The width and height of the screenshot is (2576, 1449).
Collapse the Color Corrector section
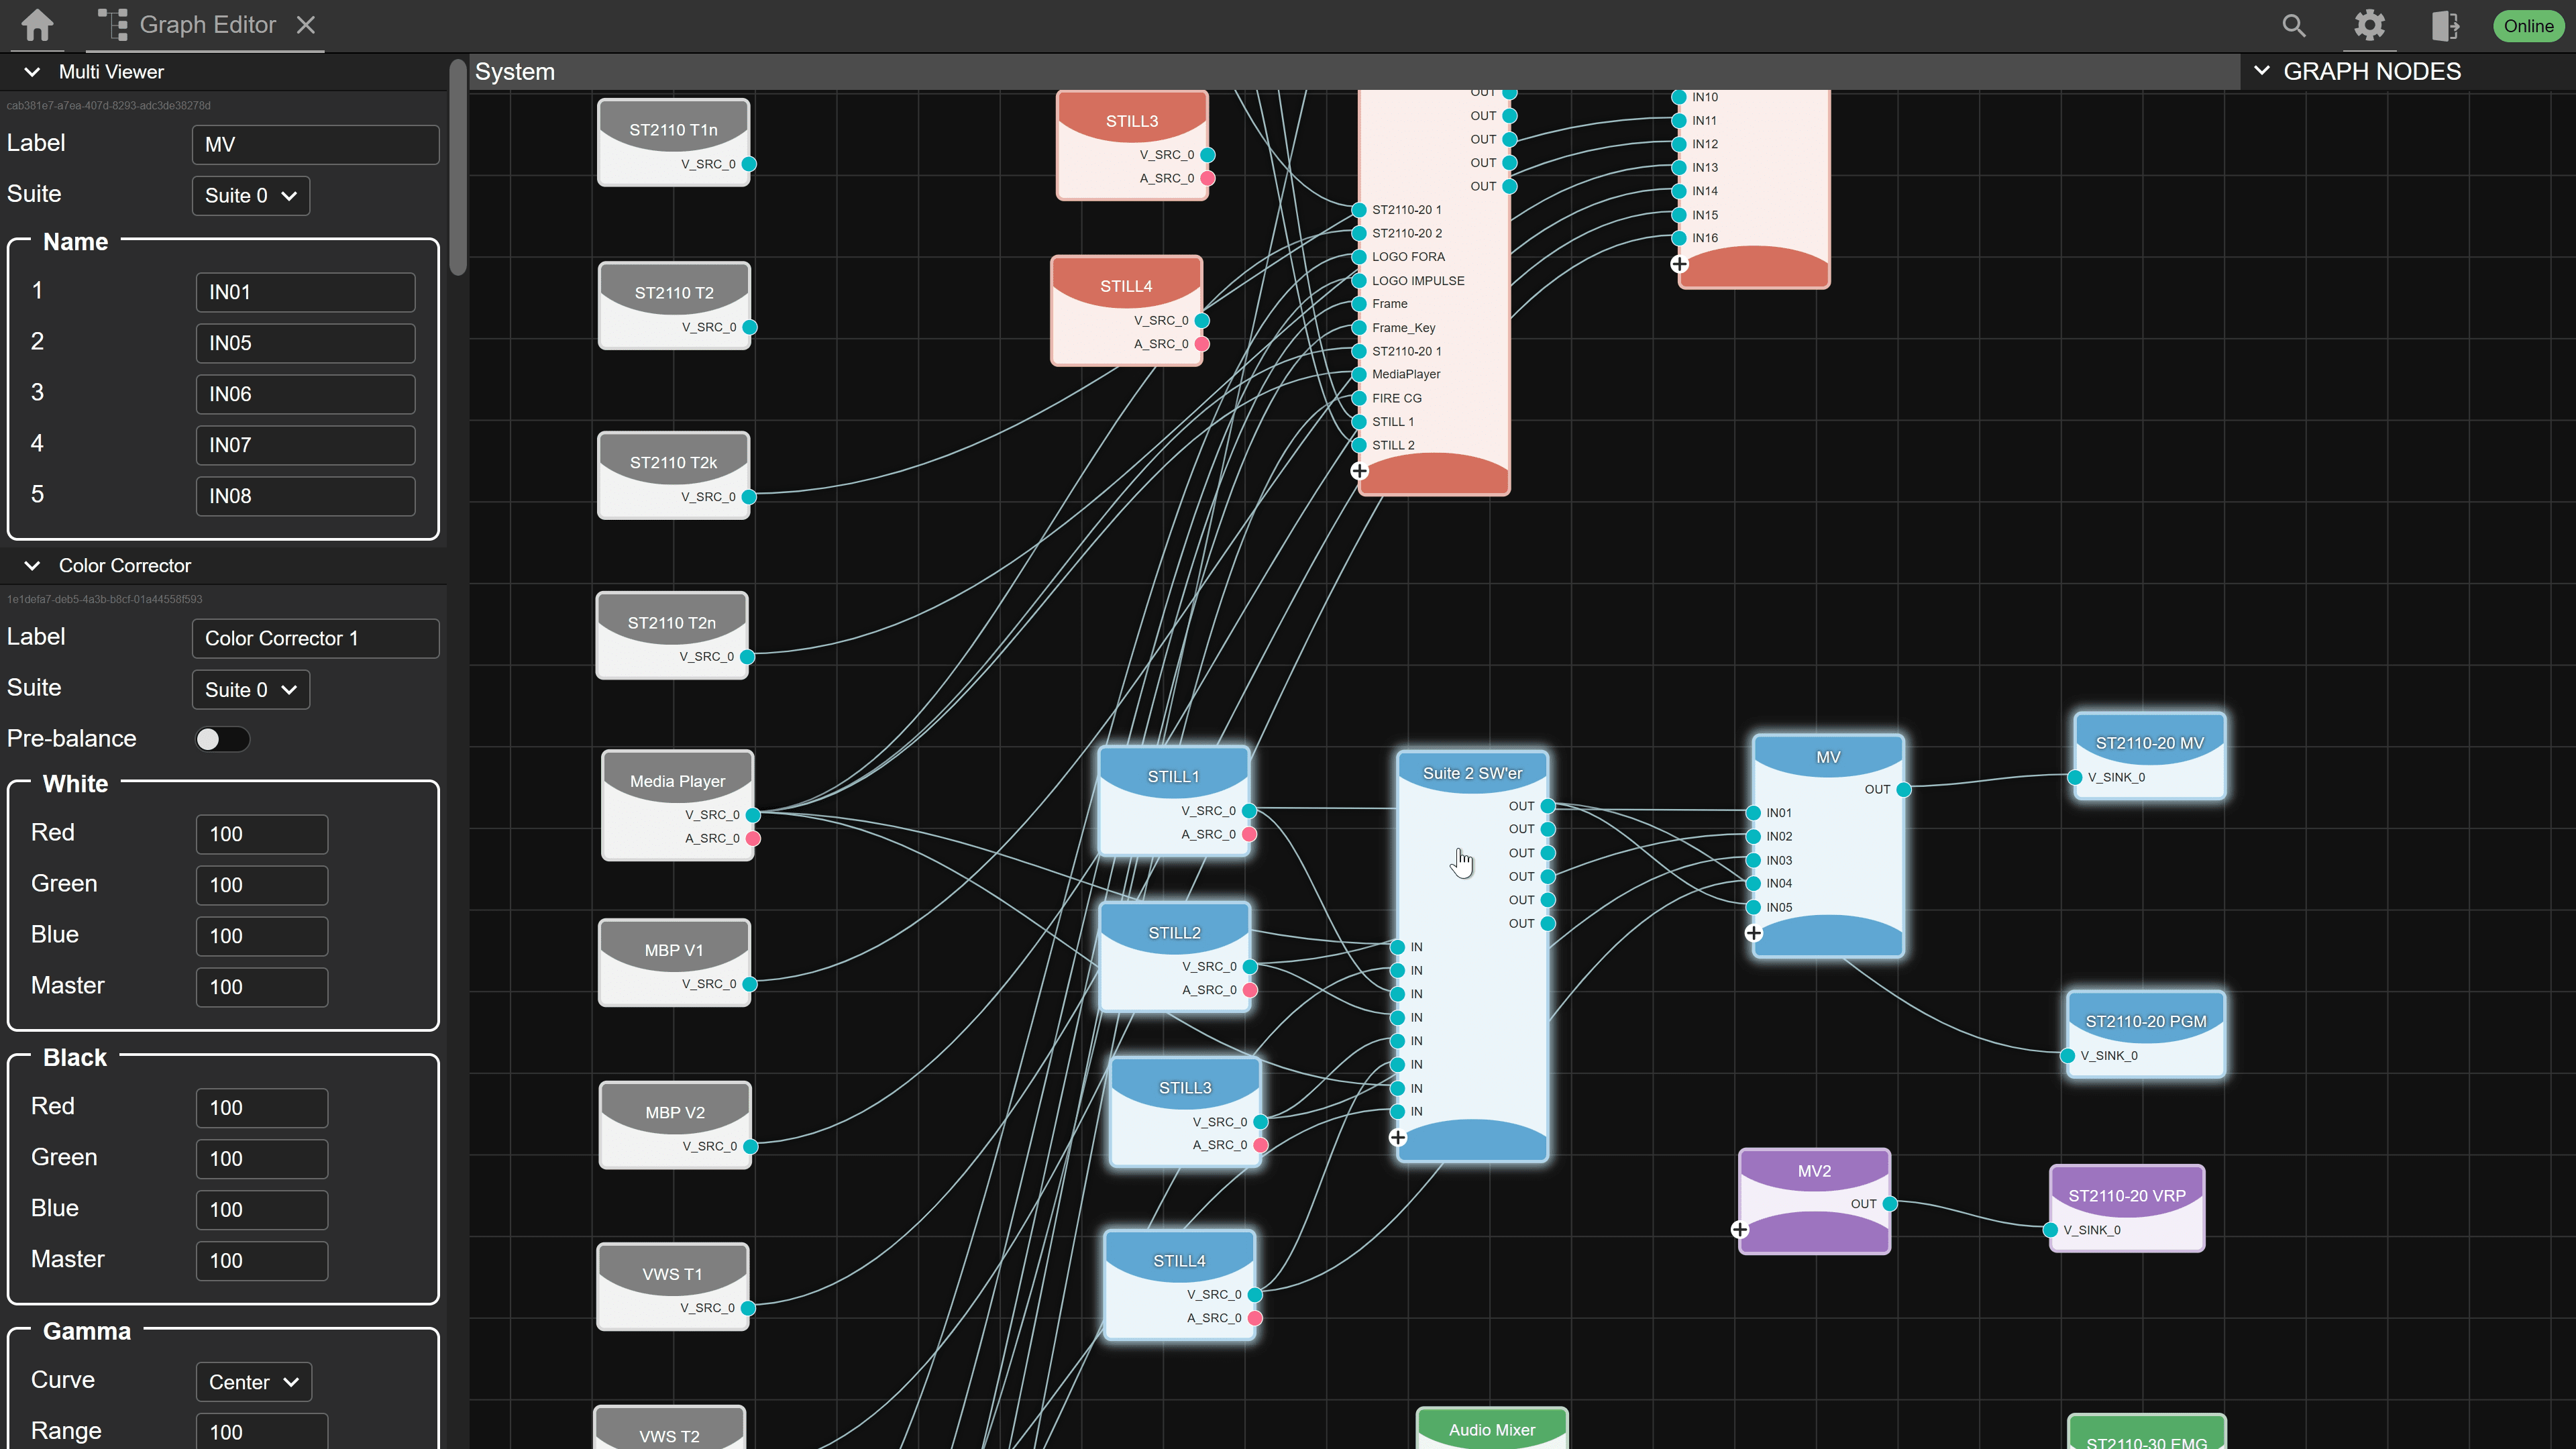[32, 566]
